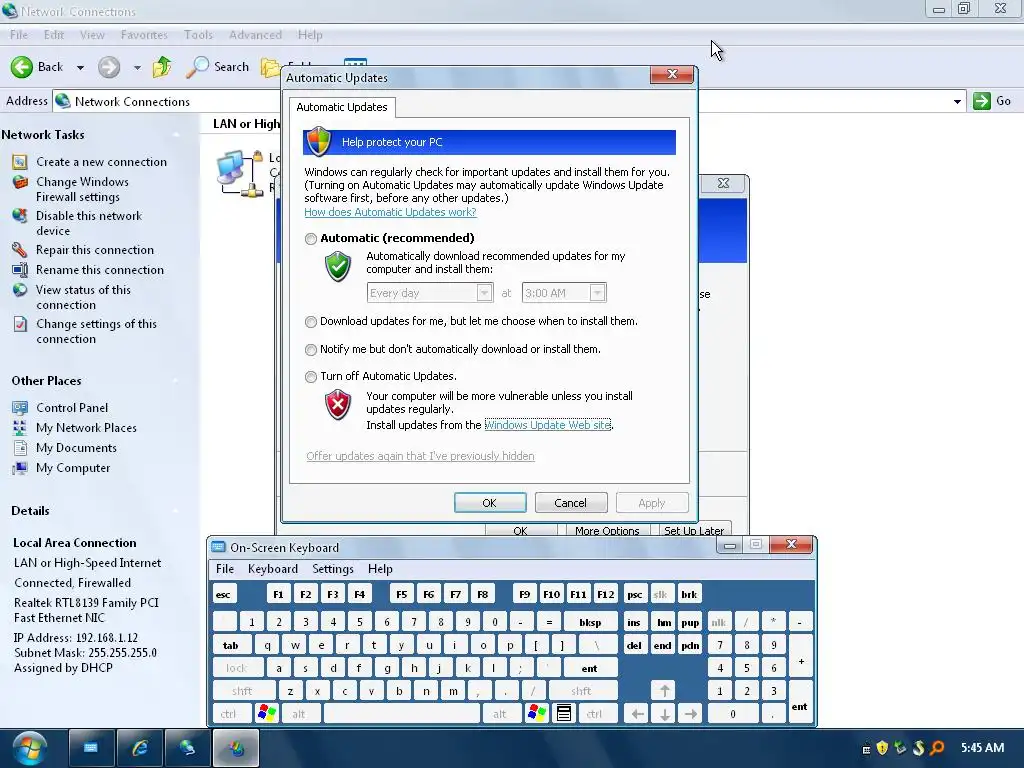Open My Documents icon
1024x768 pixels.
[20, 448]
